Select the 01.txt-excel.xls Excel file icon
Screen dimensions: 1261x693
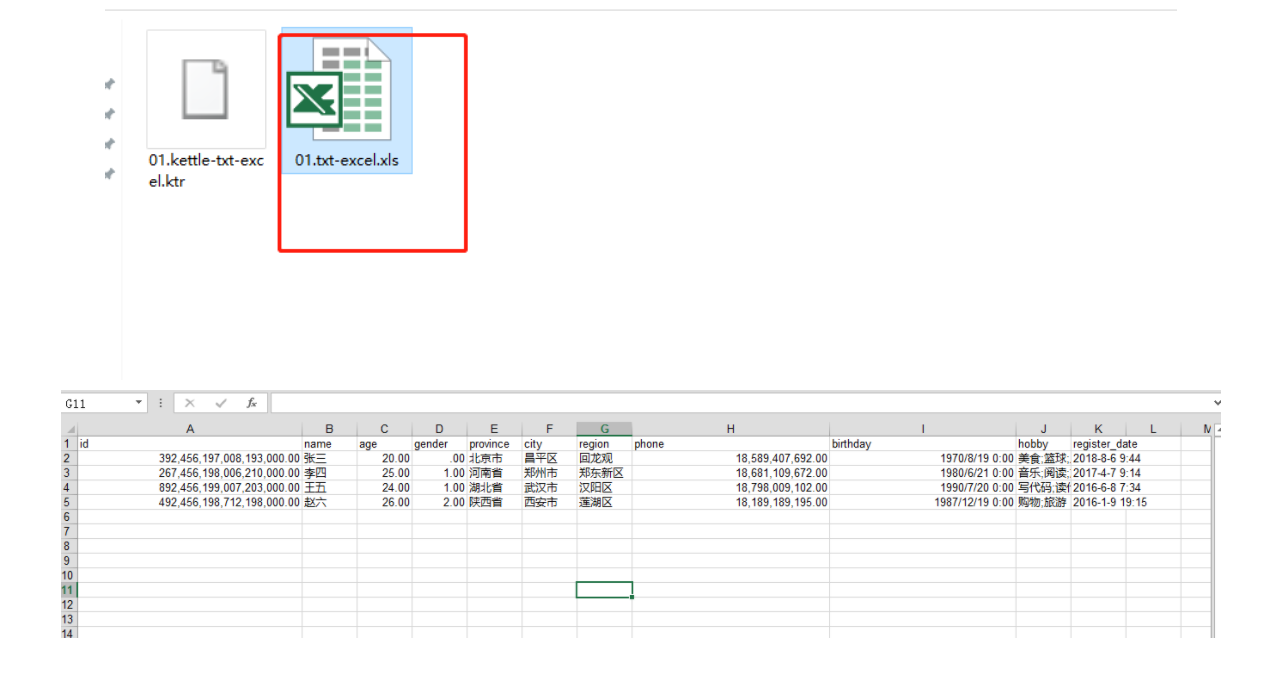(337, 90)
